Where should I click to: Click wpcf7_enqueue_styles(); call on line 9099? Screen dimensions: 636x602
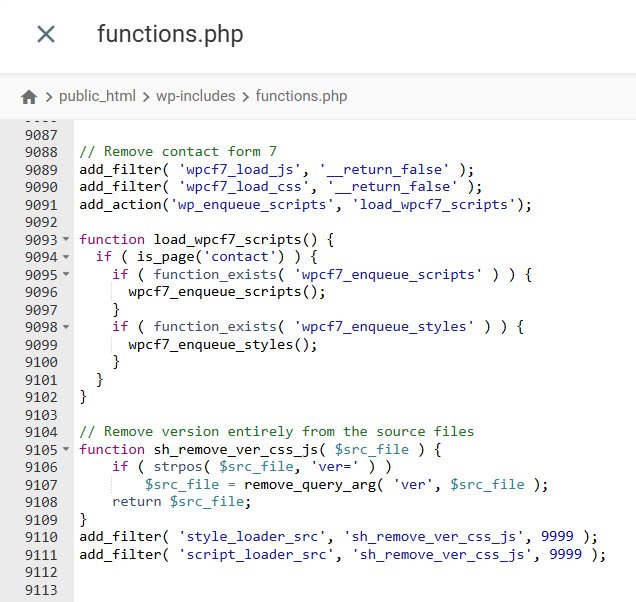223,345
